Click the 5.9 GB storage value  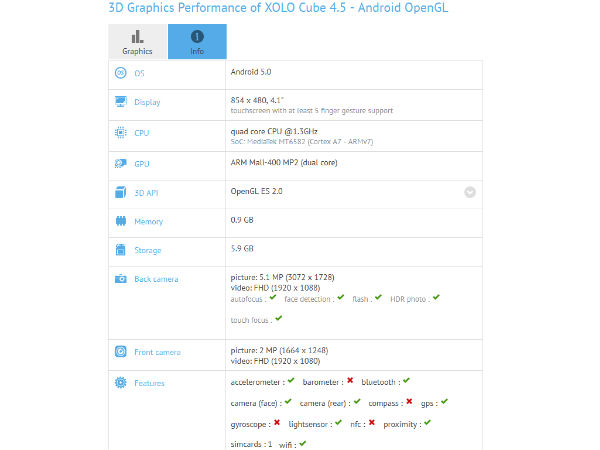pos(242,249)
